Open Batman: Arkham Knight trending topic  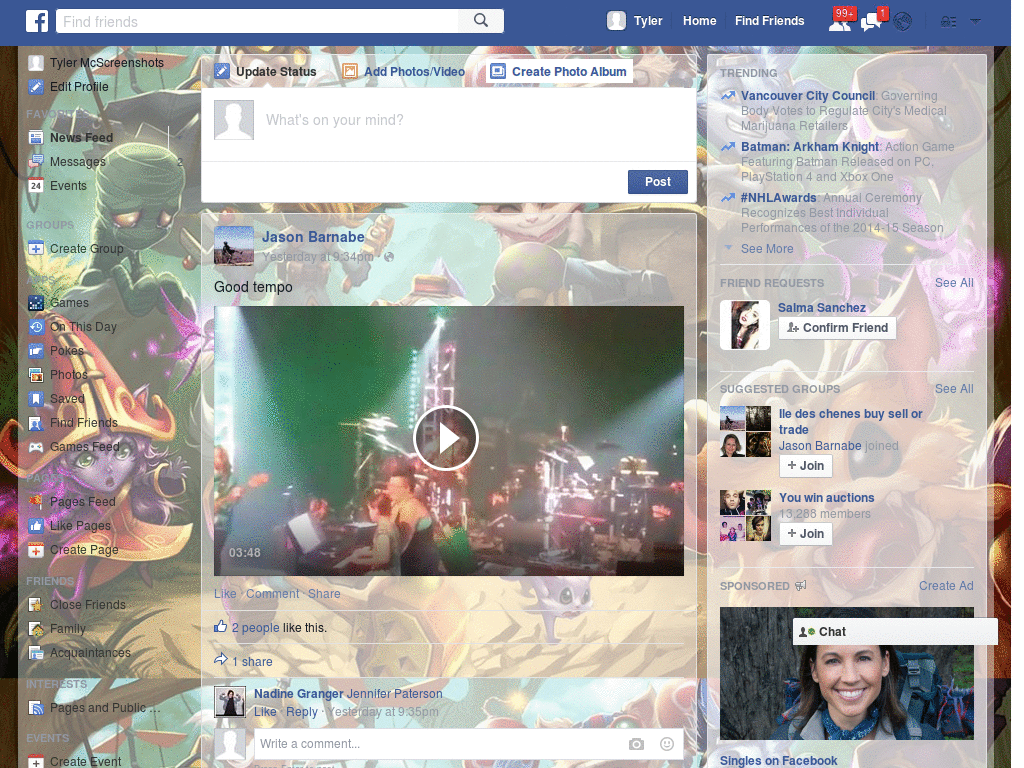click(810, 147)
